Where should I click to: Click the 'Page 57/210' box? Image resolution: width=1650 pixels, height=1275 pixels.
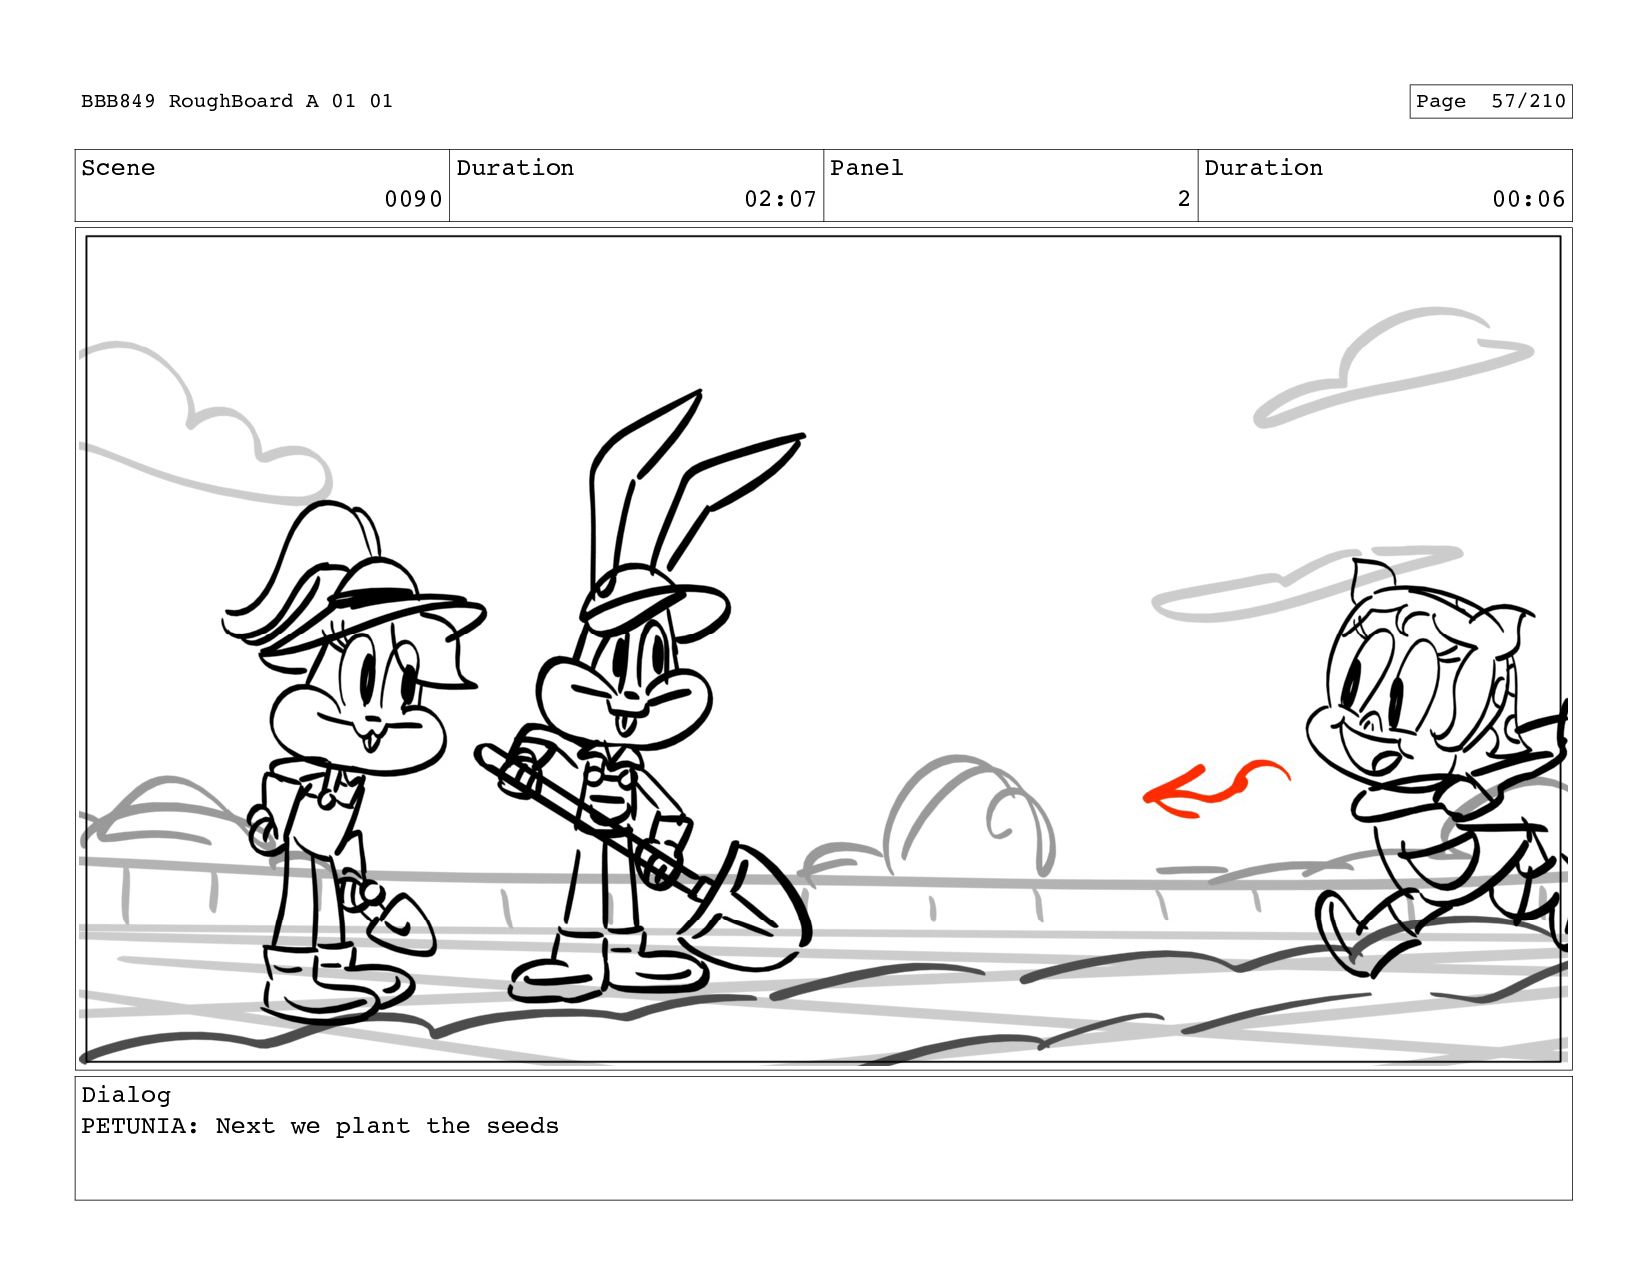click(1490, 101)
